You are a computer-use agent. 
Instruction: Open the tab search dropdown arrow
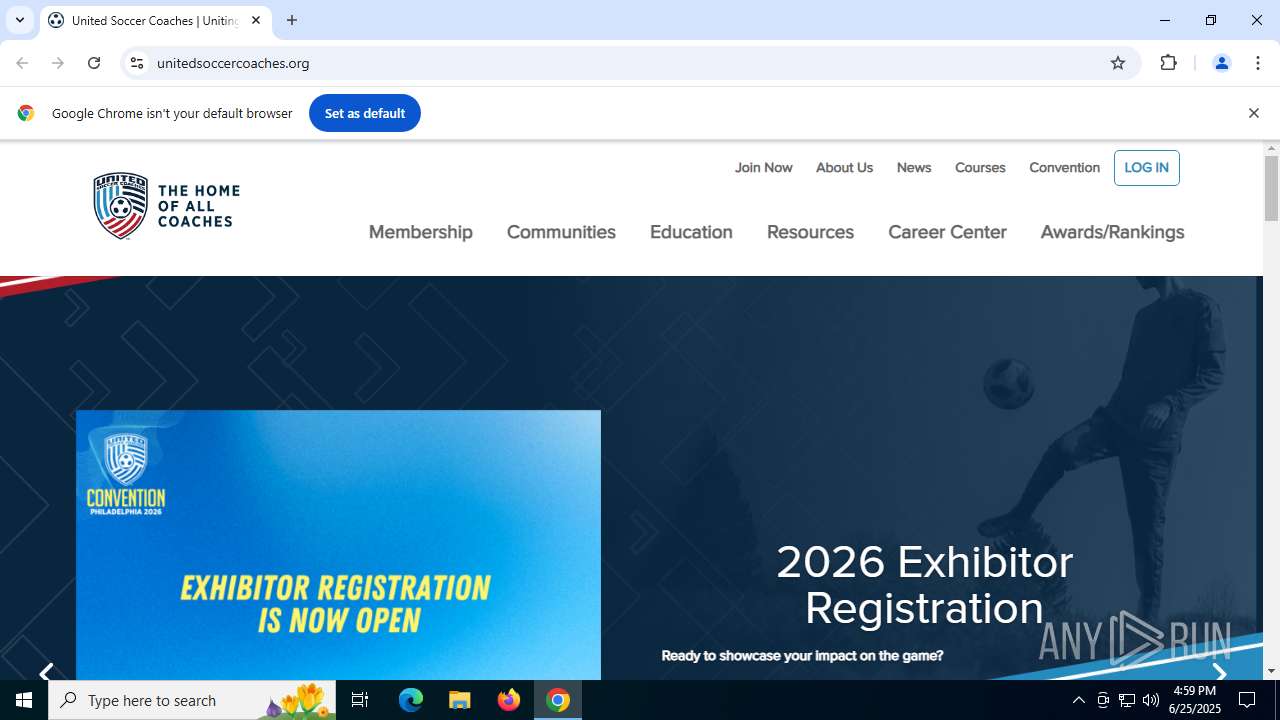19,20
